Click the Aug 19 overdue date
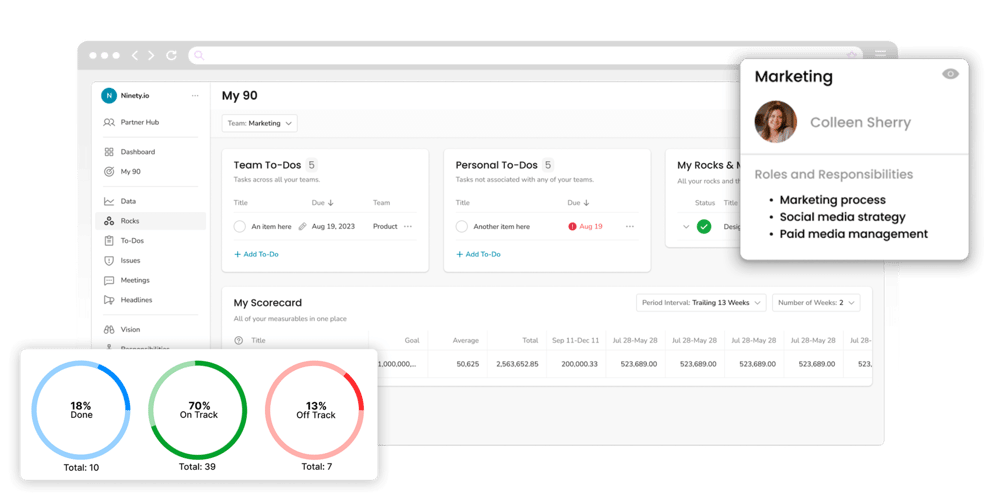 tap(591, 226)
